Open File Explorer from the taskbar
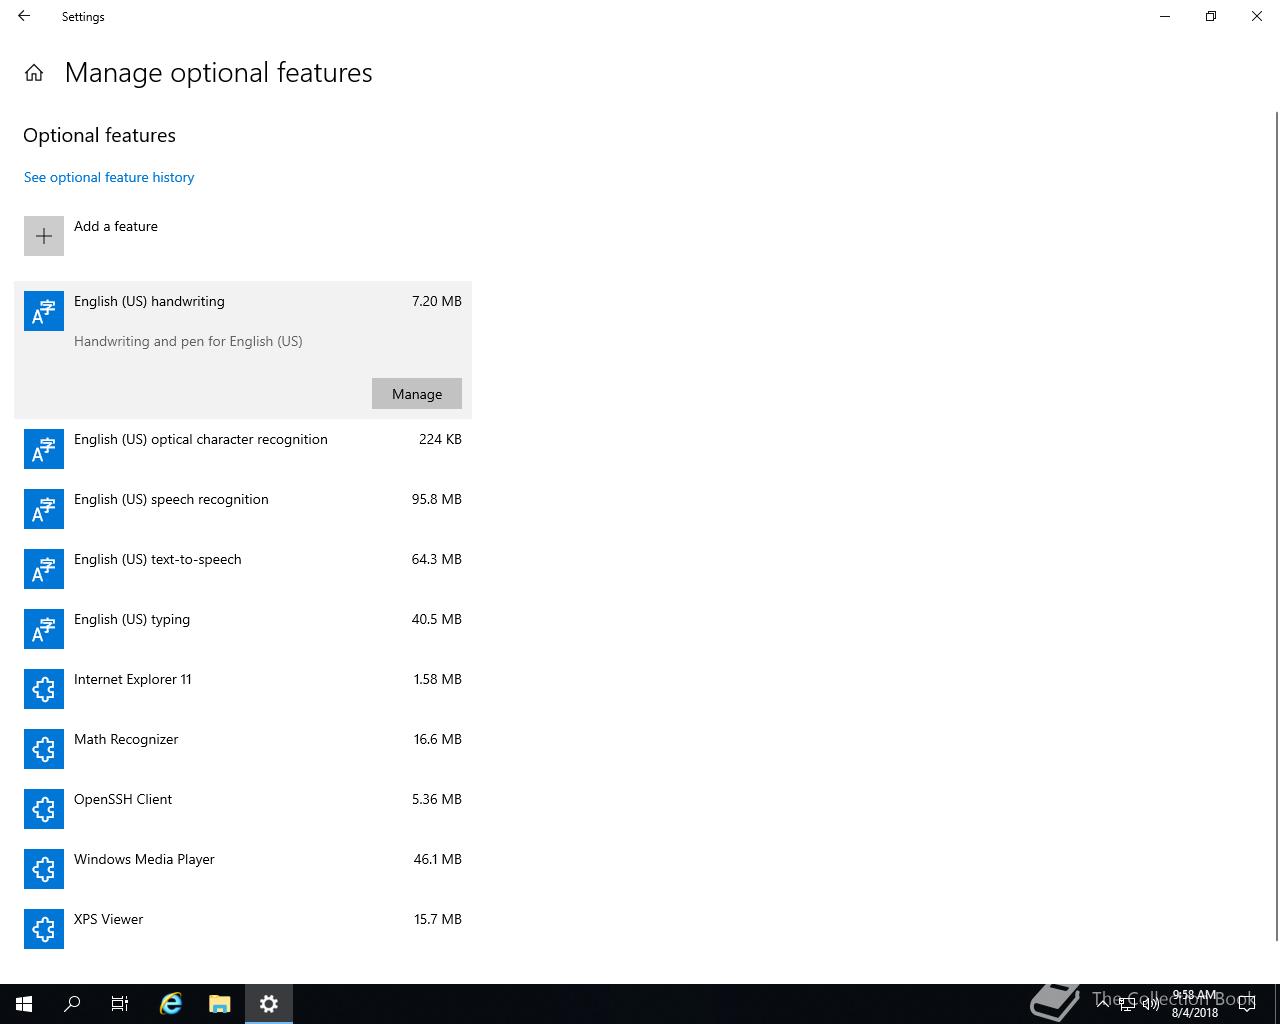The height and width of the screenshot is (1024, 1280). click(220, 1004)
